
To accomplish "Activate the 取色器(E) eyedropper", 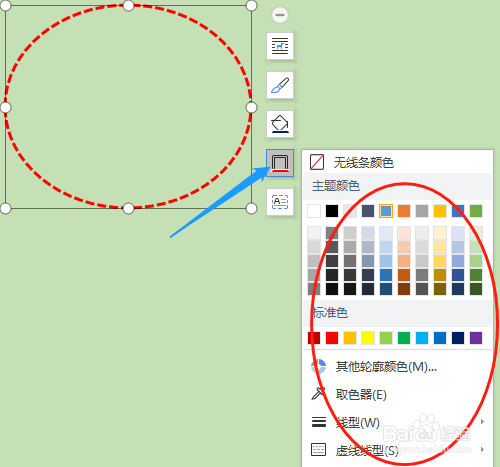I will click(397, 394).
